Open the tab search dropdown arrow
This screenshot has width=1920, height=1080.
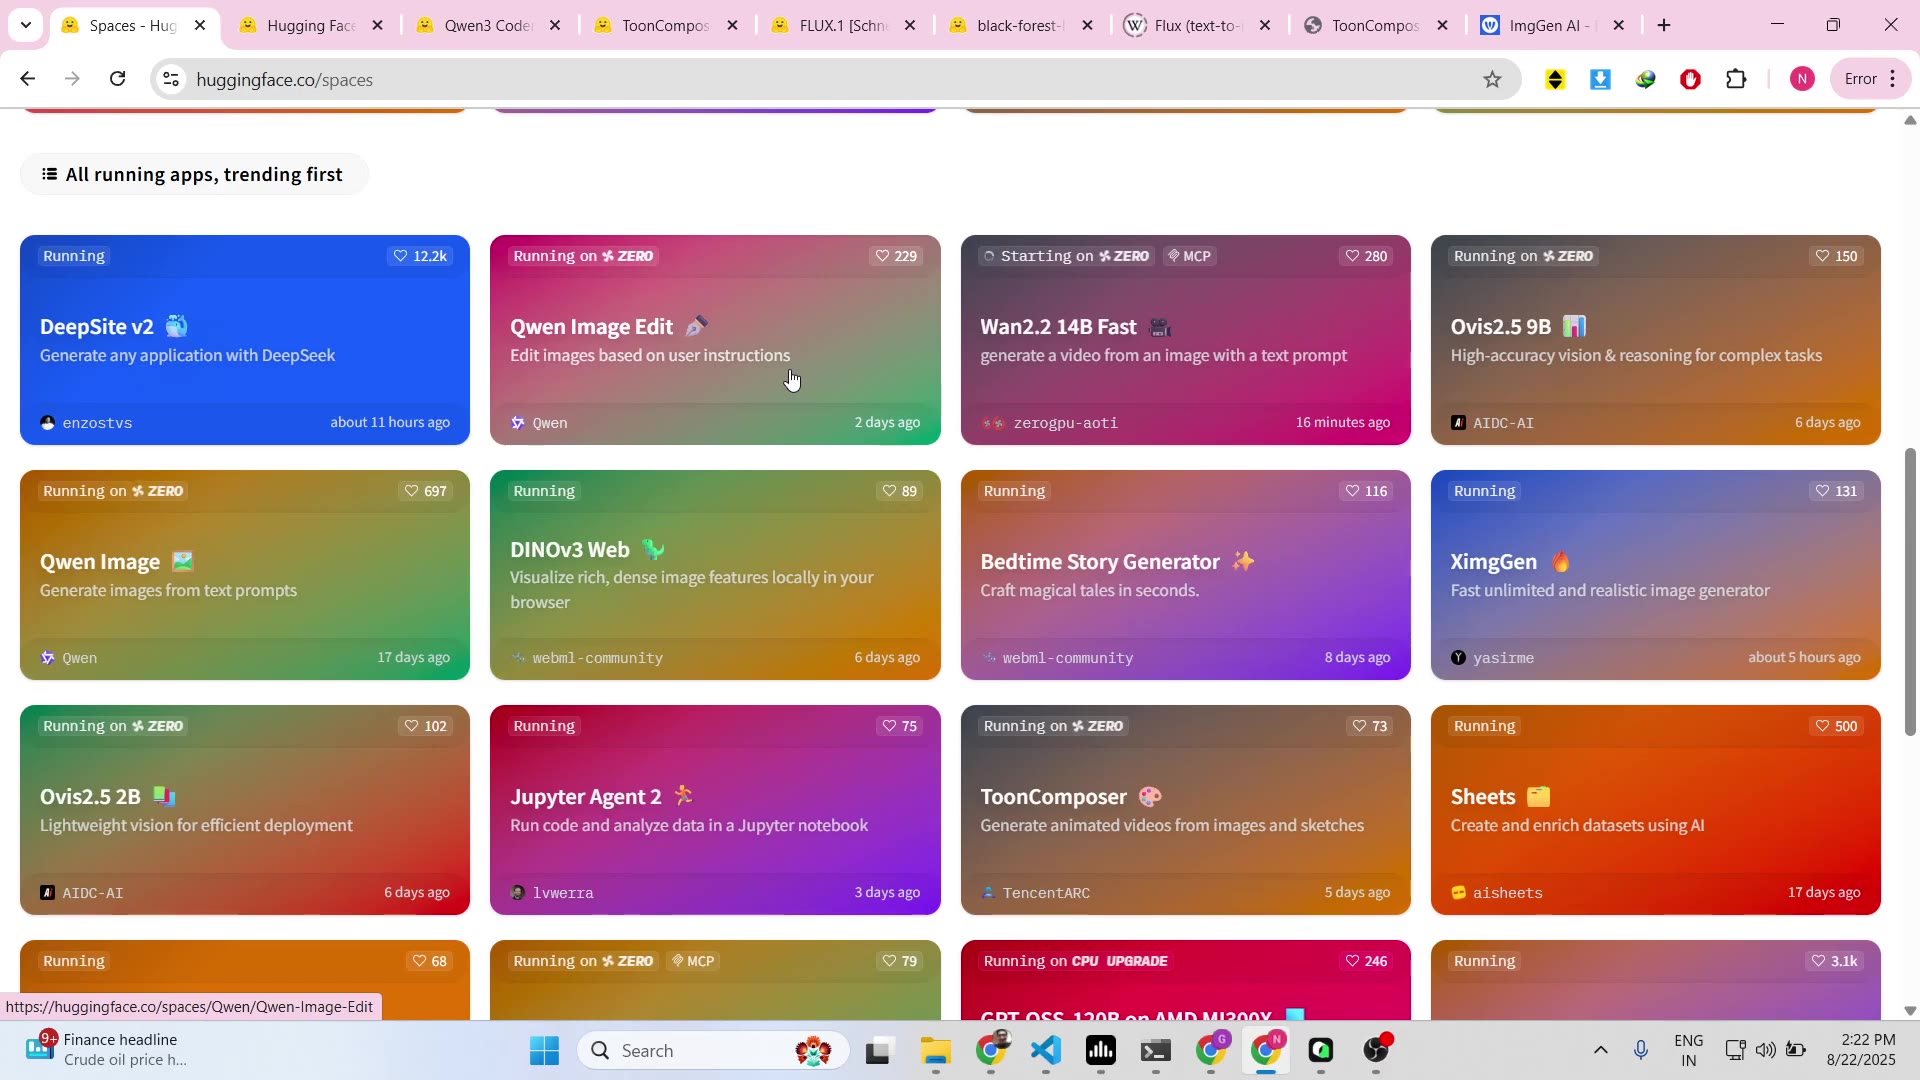click(25, 25)
